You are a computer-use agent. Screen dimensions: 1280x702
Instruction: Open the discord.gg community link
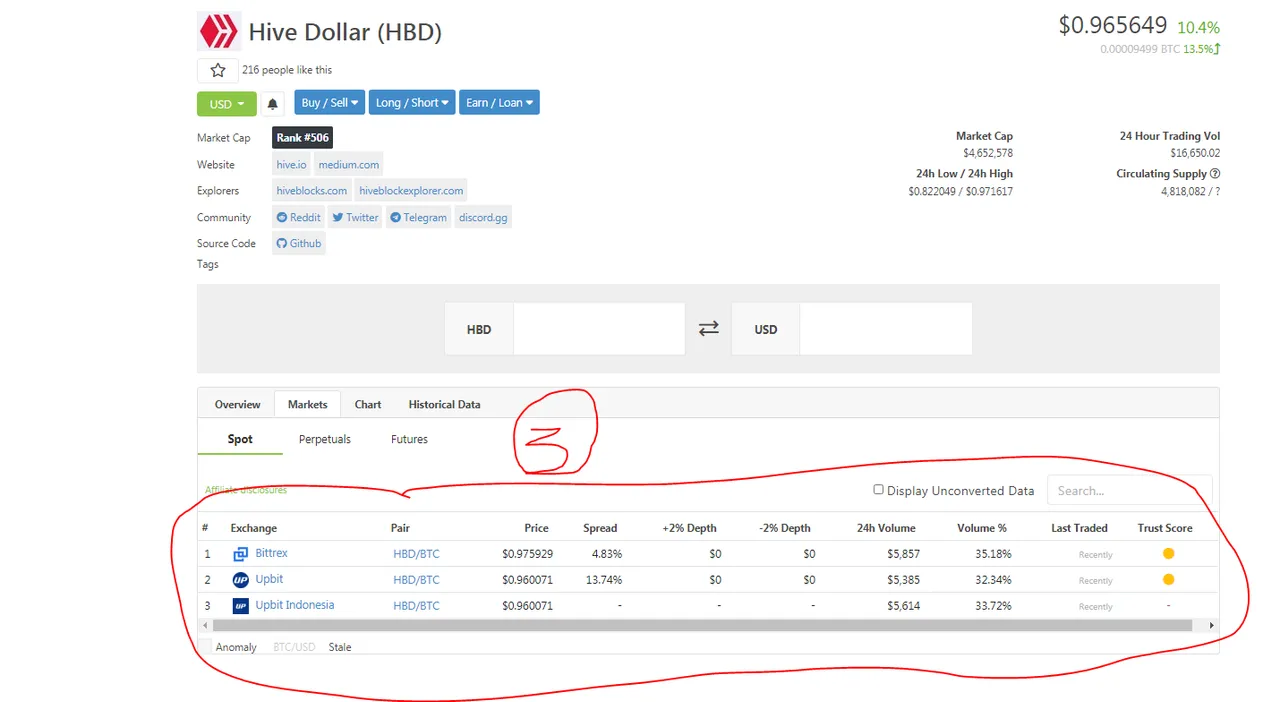[x=483, y=218]
